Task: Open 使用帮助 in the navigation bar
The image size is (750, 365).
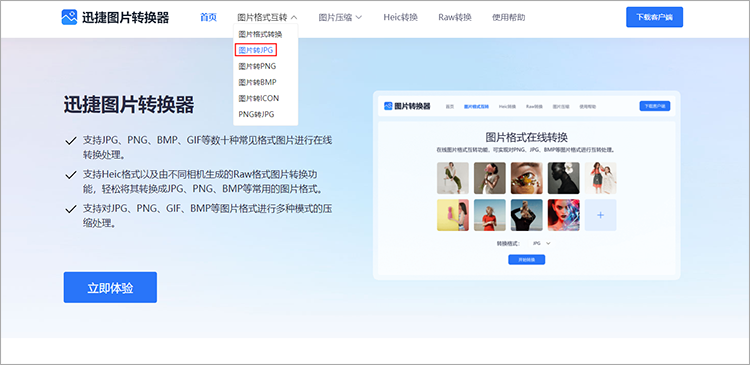Action: pyautogui.click(x=508, y=18)
